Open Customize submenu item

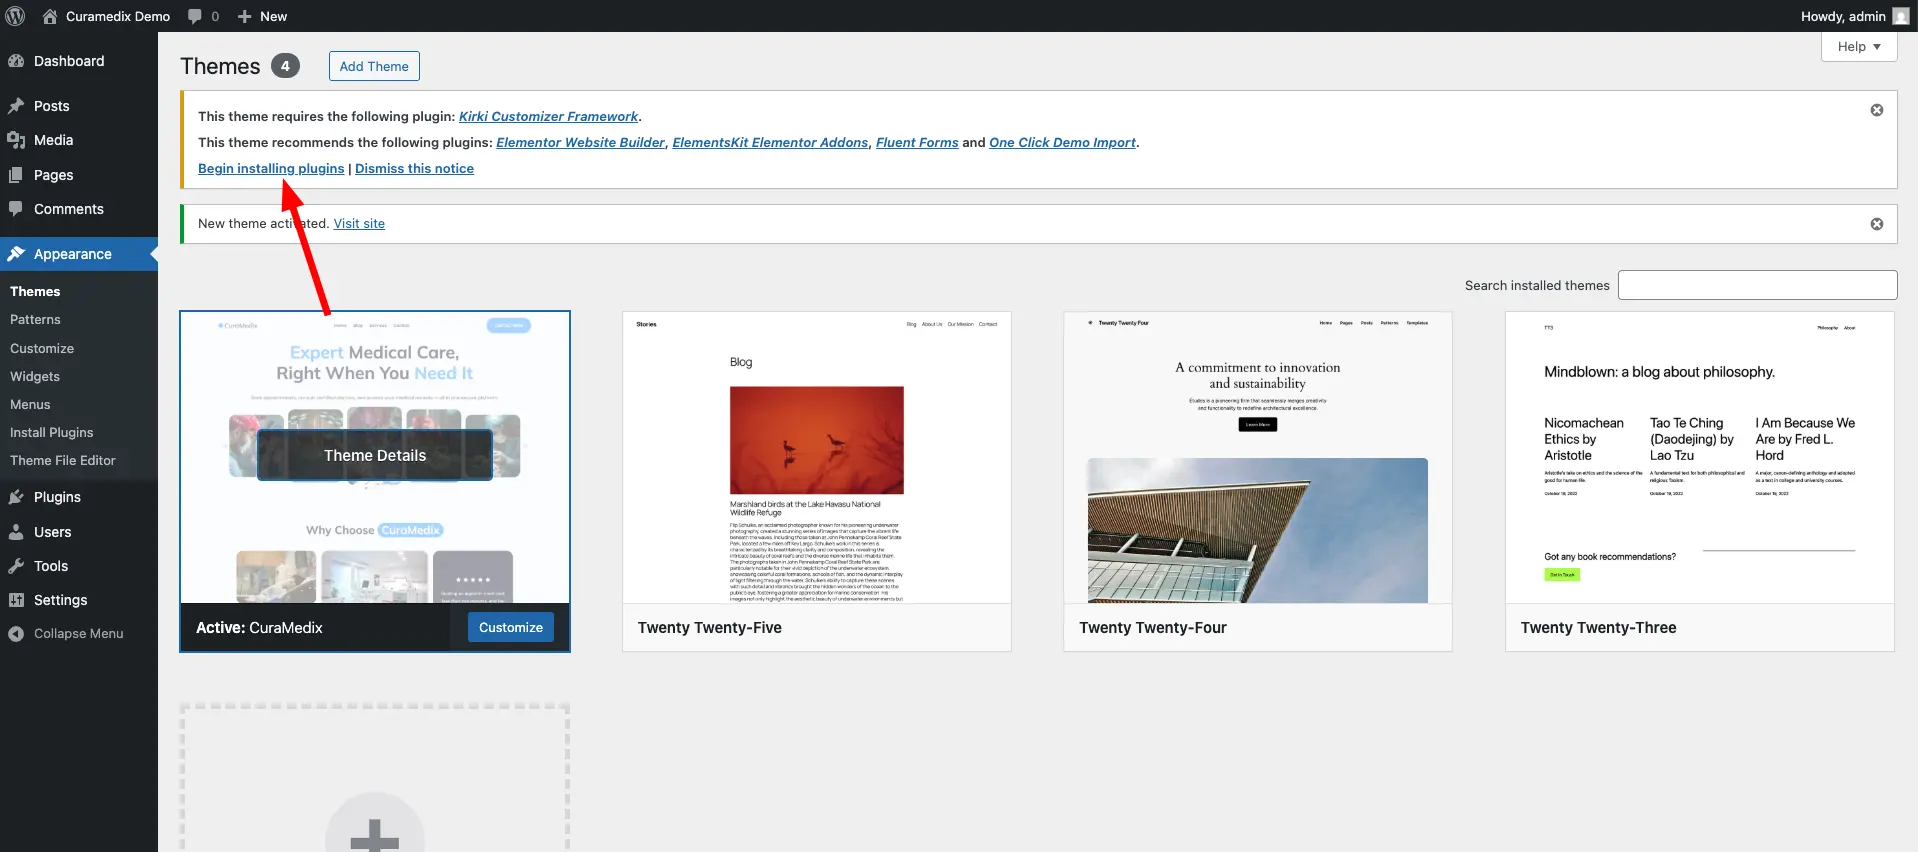pyautogui.click(x=42, y=348)
